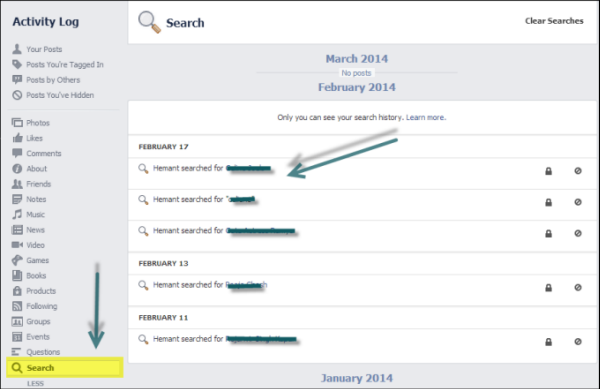Select the highlighted Search menu item

(x=65, y=368)
